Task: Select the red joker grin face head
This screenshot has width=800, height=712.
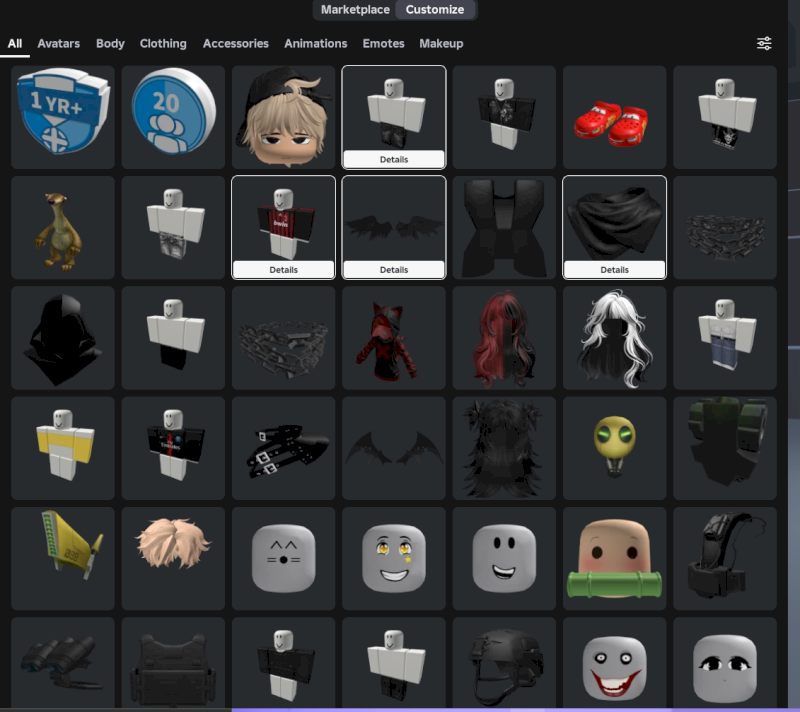Action: pos(614,663)
